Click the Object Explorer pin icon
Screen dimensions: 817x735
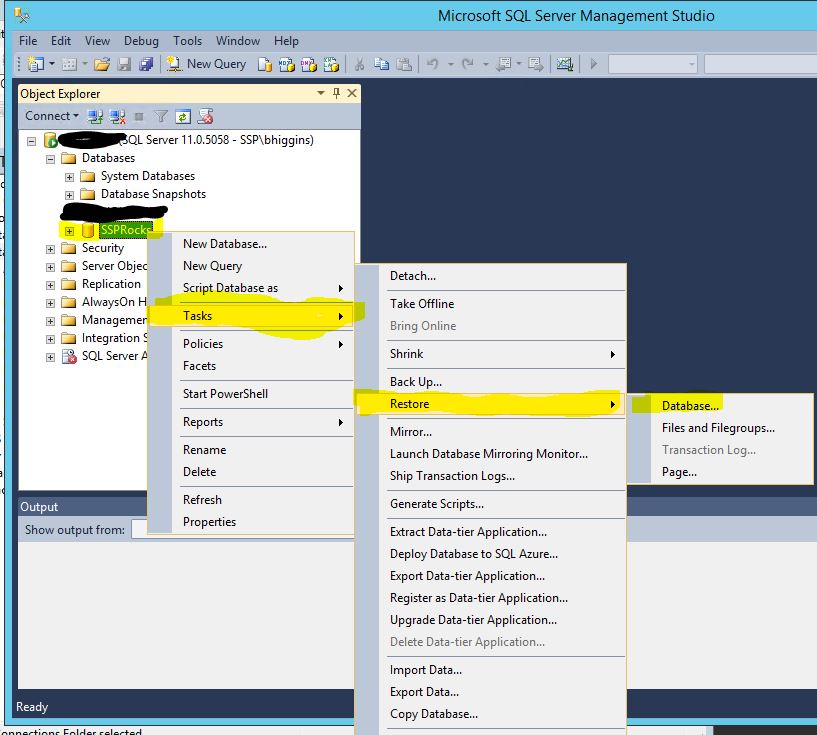(x=337, y=93)
